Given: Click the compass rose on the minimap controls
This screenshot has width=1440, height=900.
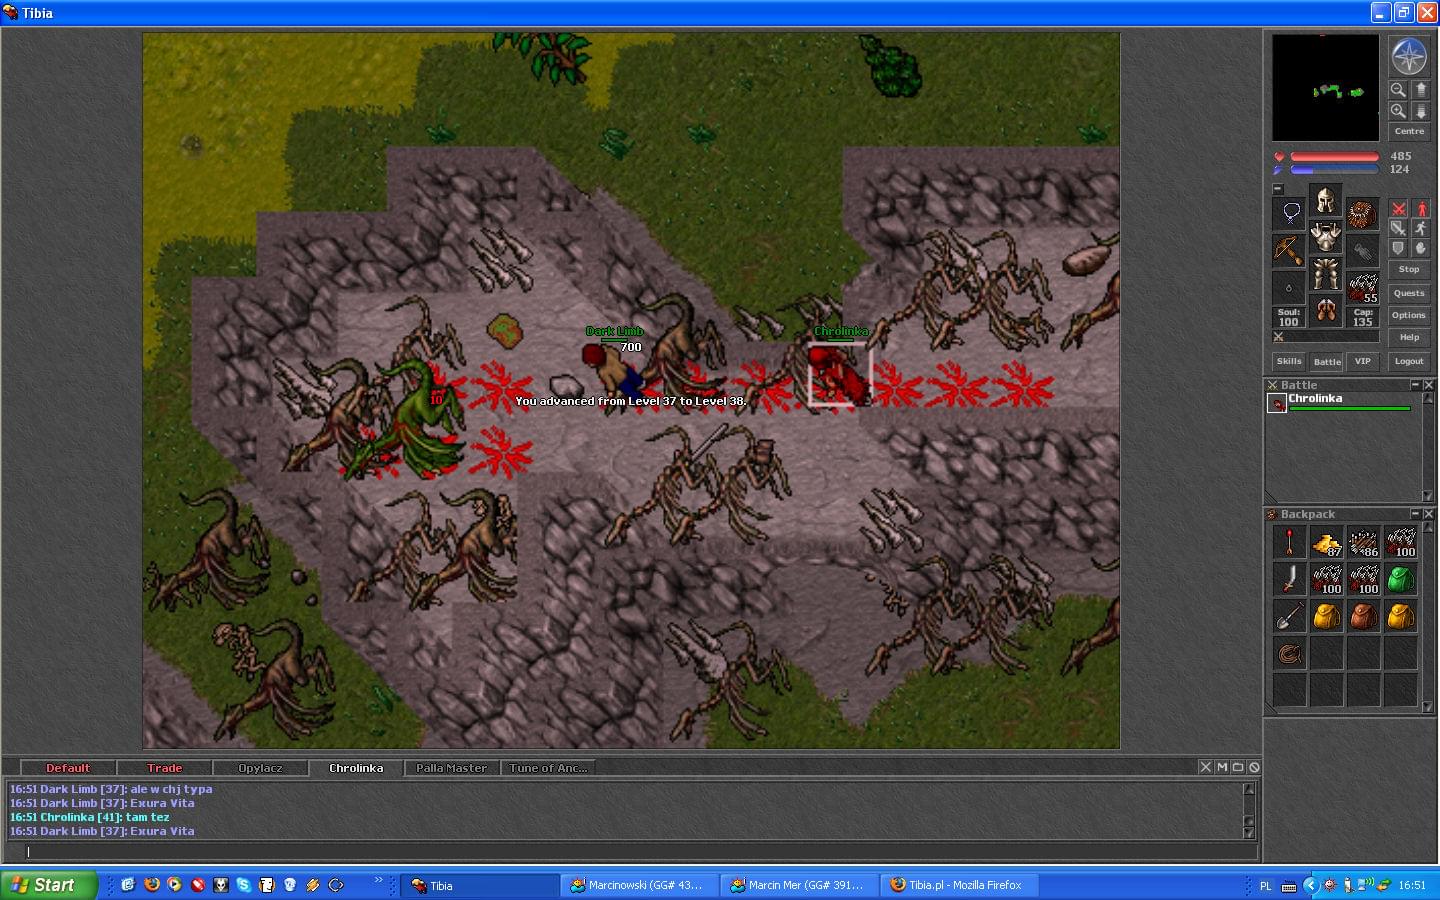Looking at the screenshot, I should 1408,56.
